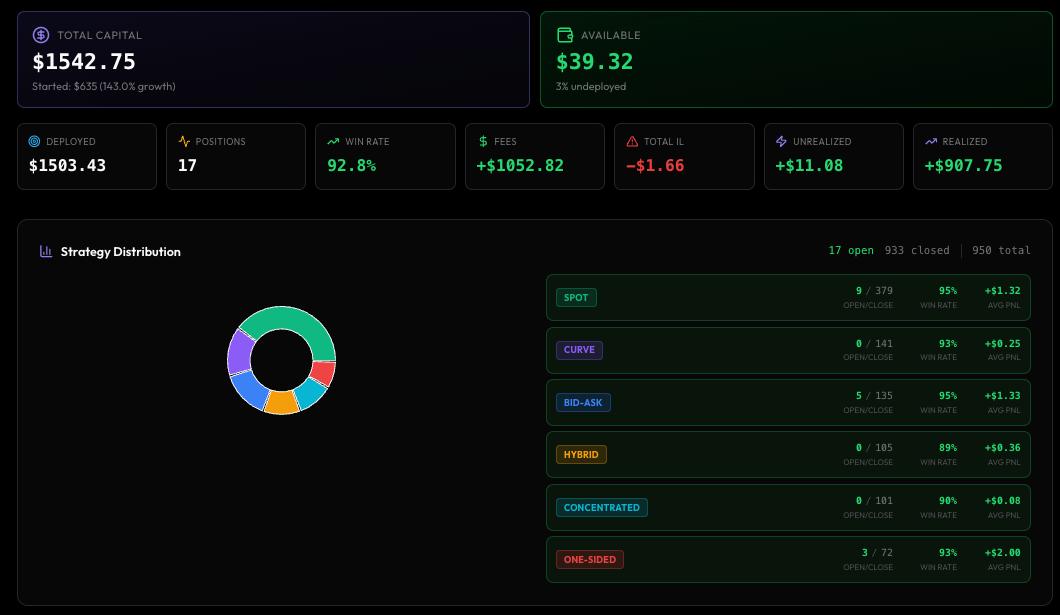This screenshot has width=1060, height=615.
Task: Click the +$907.75 realized value
Action: pos(963,166)
